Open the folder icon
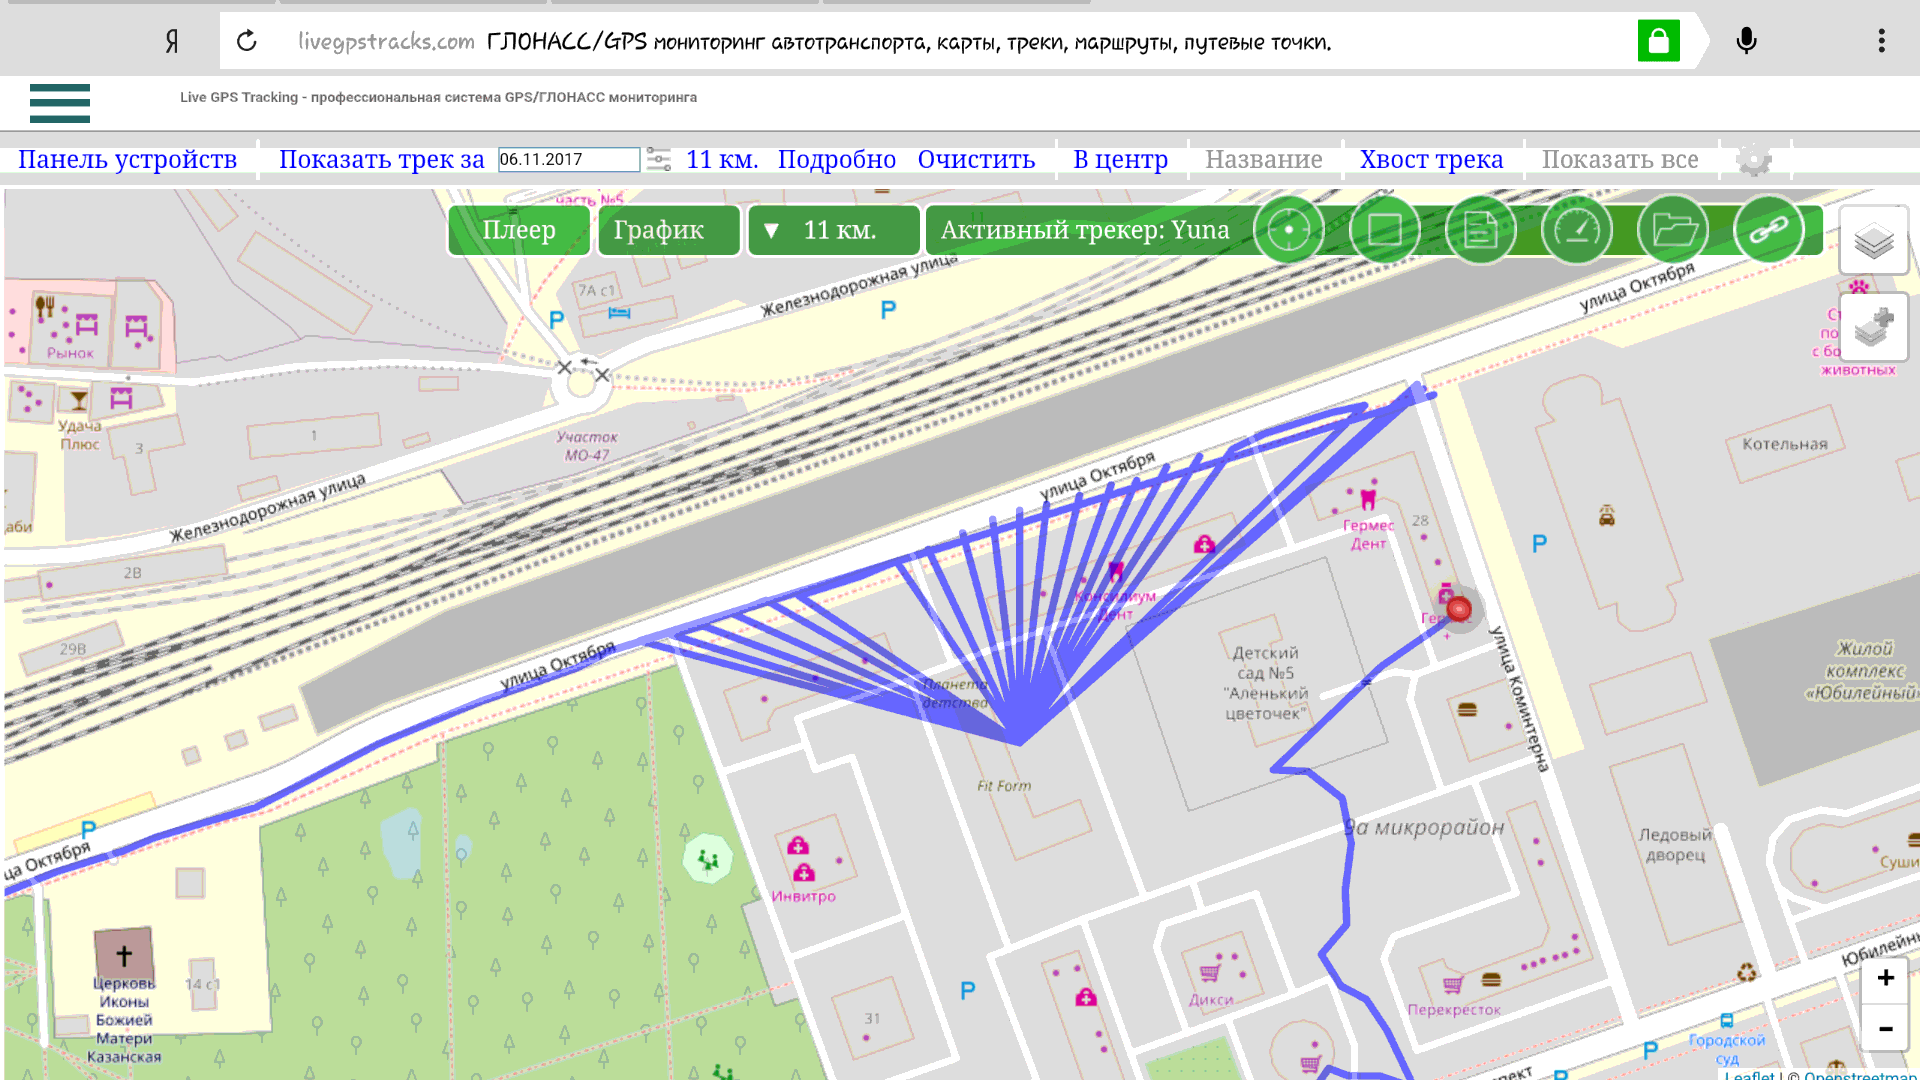 click(1673, 230)
